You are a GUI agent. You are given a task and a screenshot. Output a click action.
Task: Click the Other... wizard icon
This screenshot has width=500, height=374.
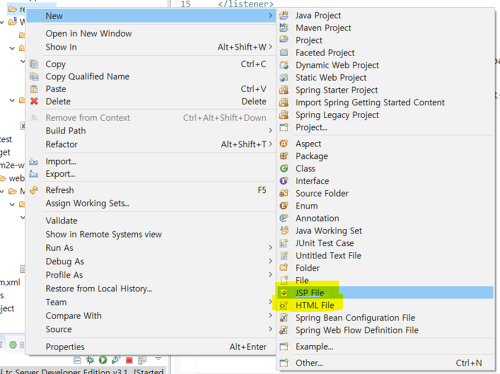click(x=284, y=363)
